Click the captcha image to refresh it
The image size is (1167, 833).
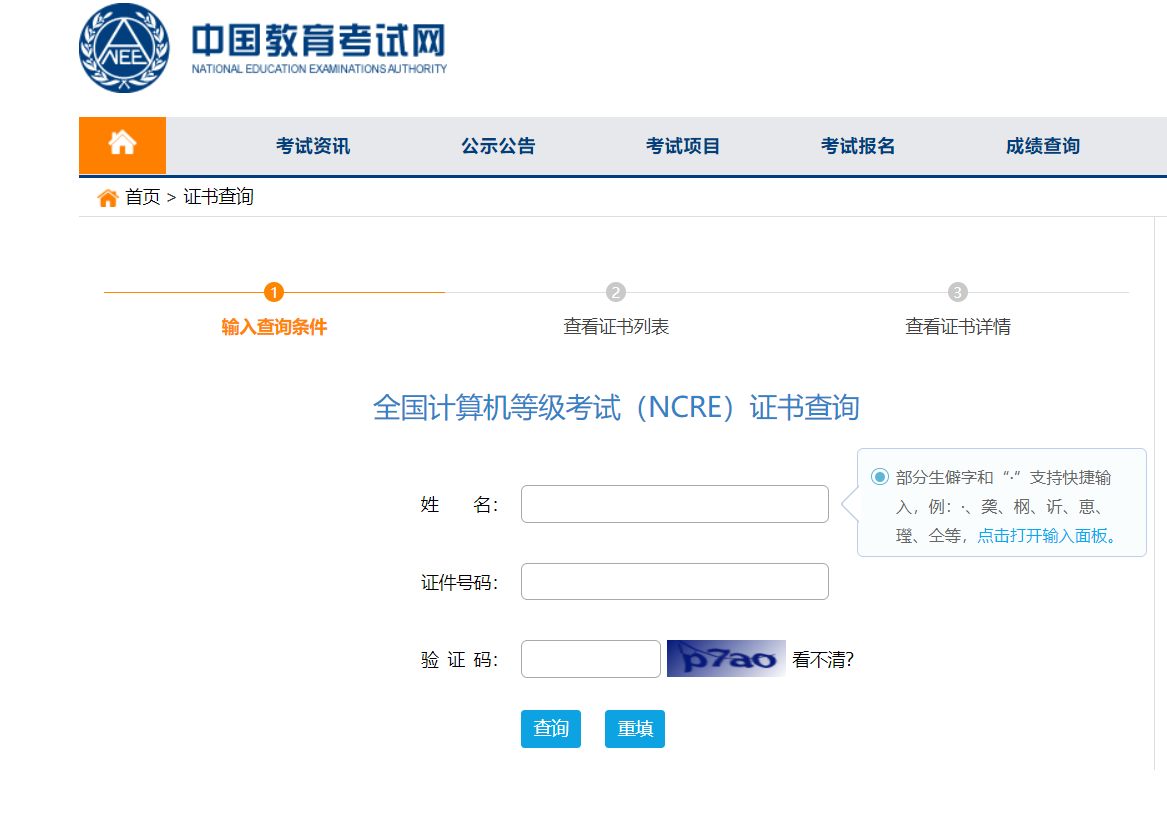[x=726, y=658]
